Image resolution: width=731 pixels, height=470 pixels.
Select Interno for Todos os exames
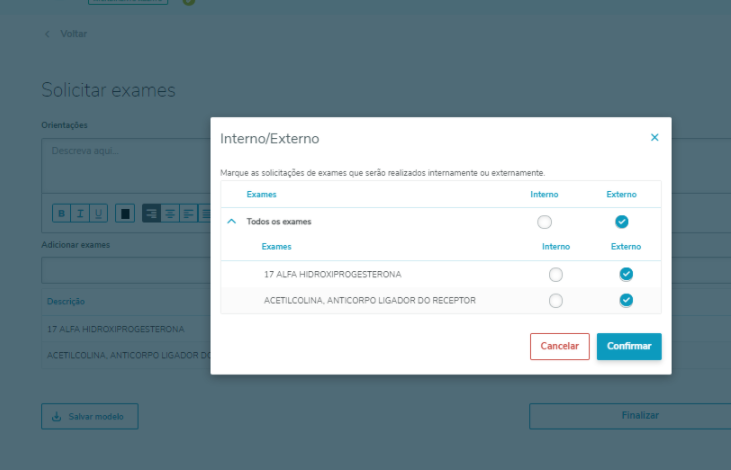[544, 222]
